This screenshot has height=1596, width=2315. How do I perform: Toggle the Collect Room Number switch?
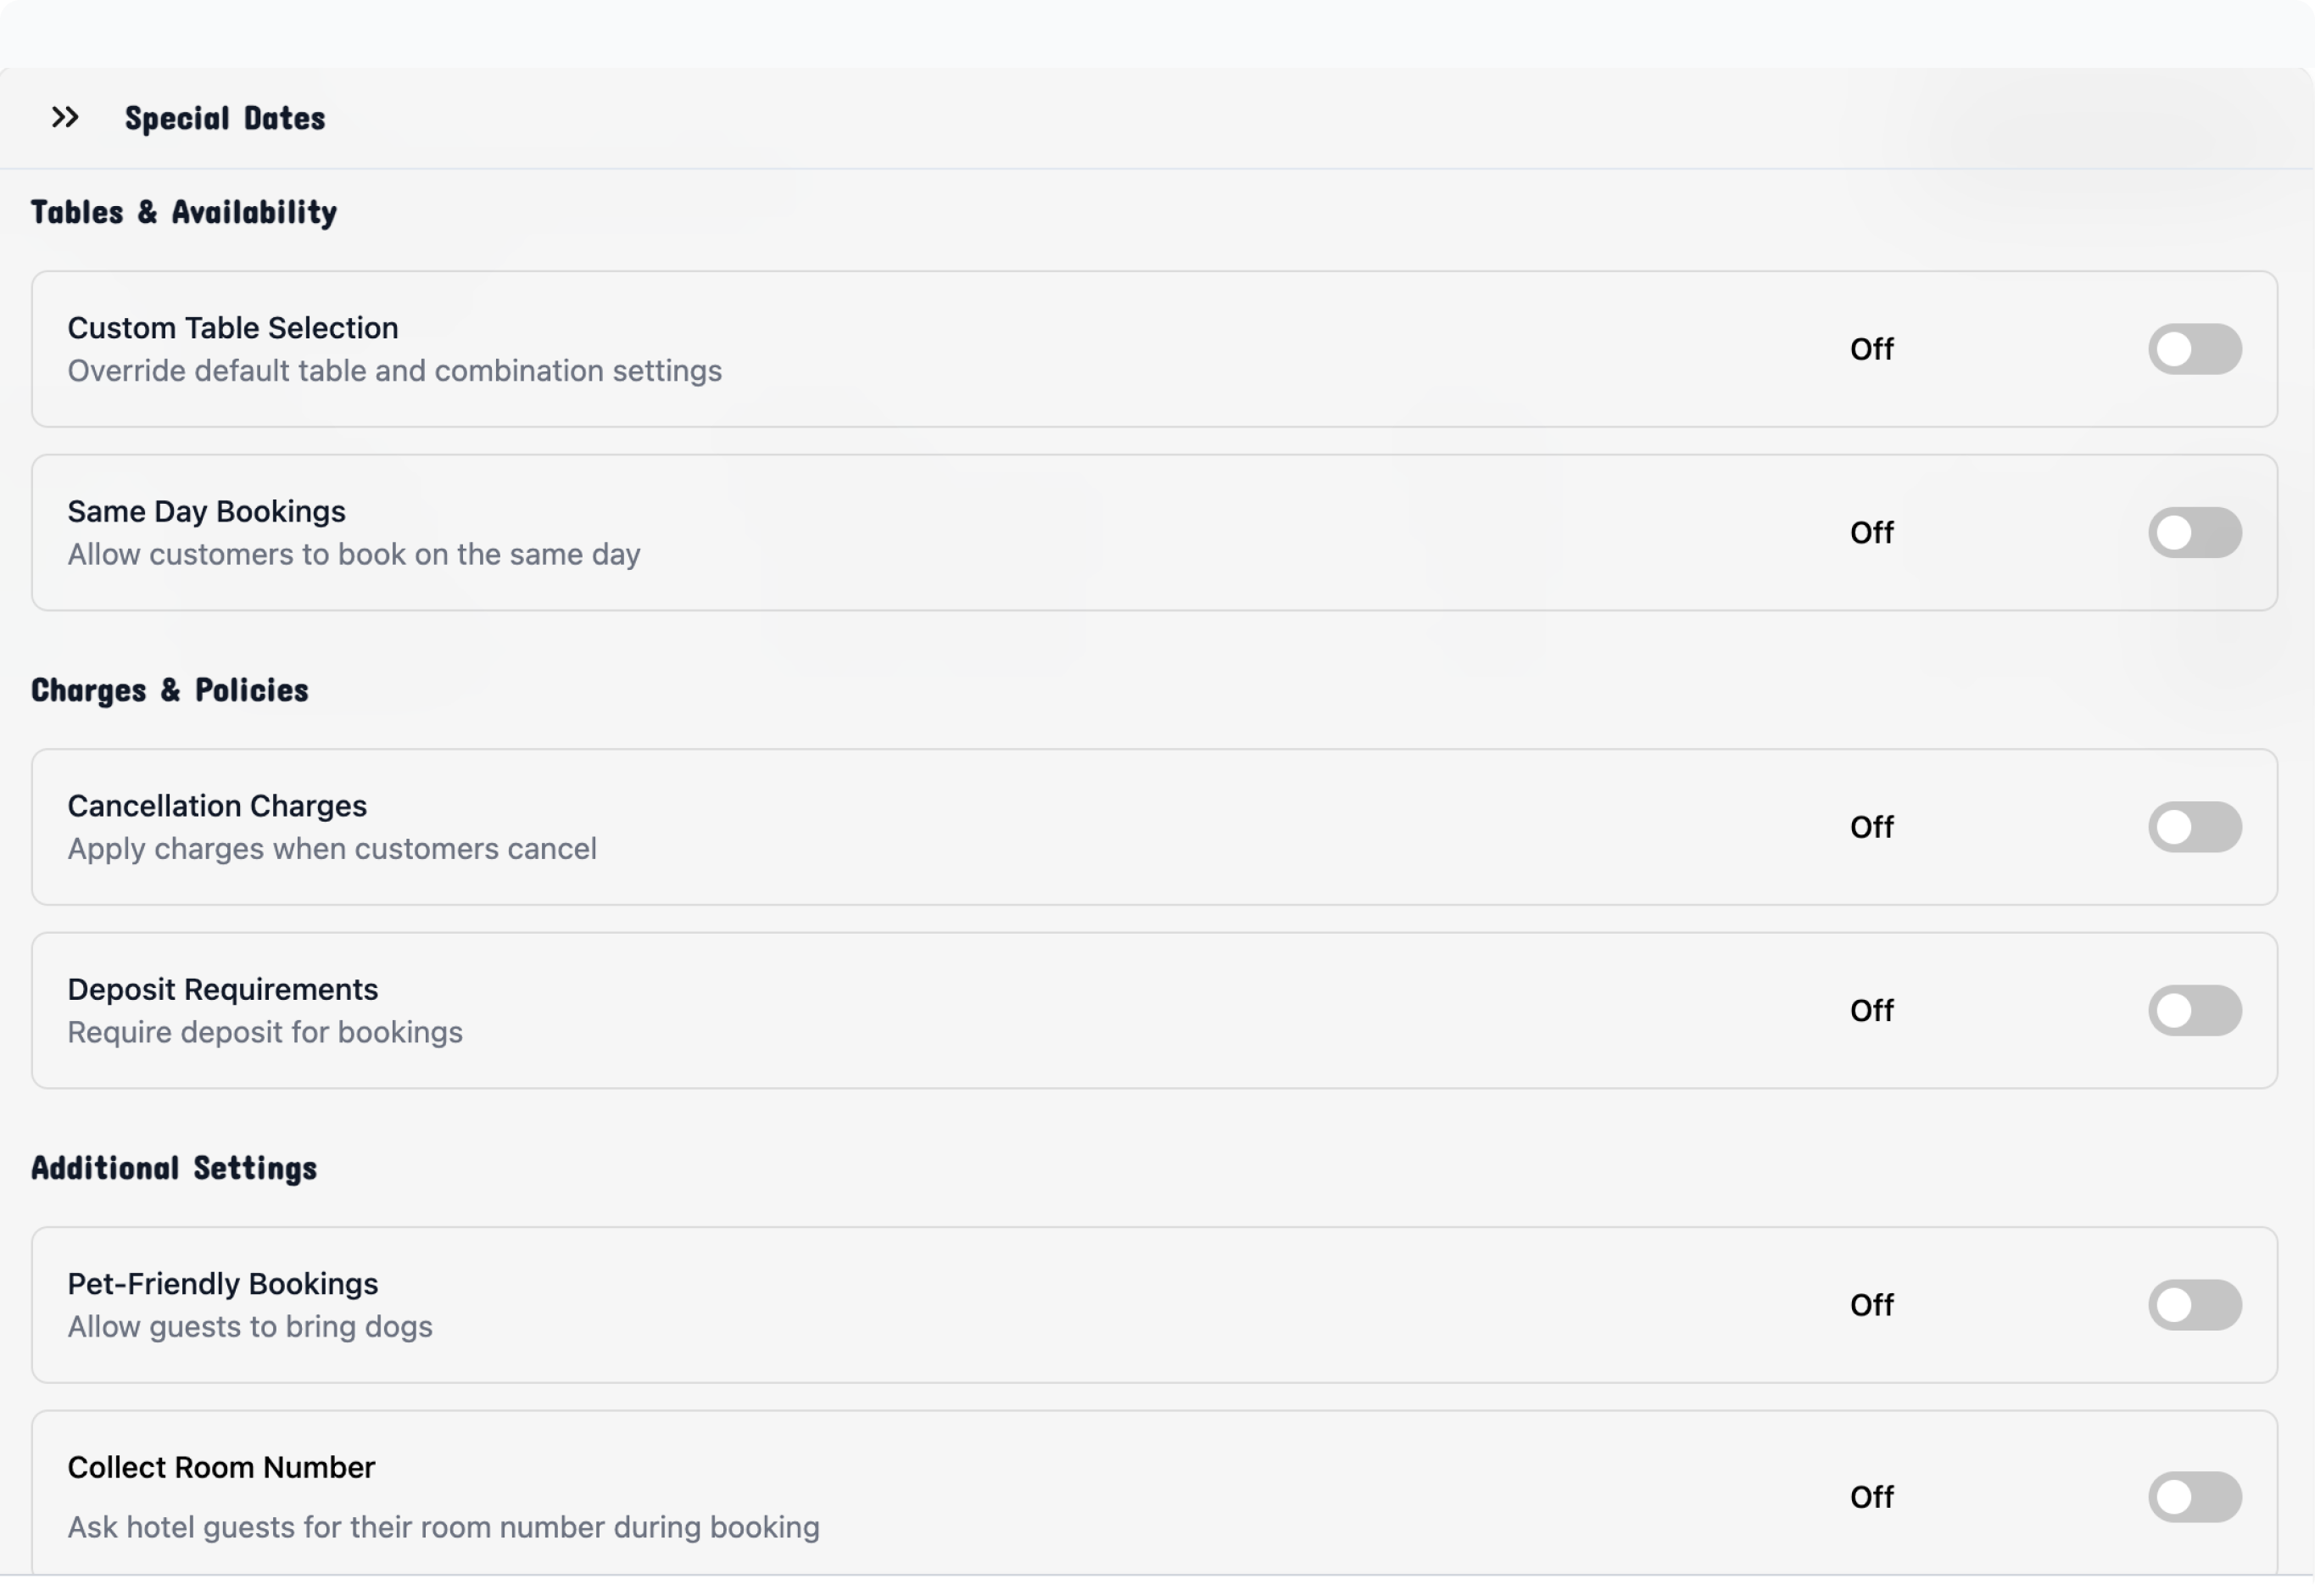pyautogui.click(x=2194, y=1497)
